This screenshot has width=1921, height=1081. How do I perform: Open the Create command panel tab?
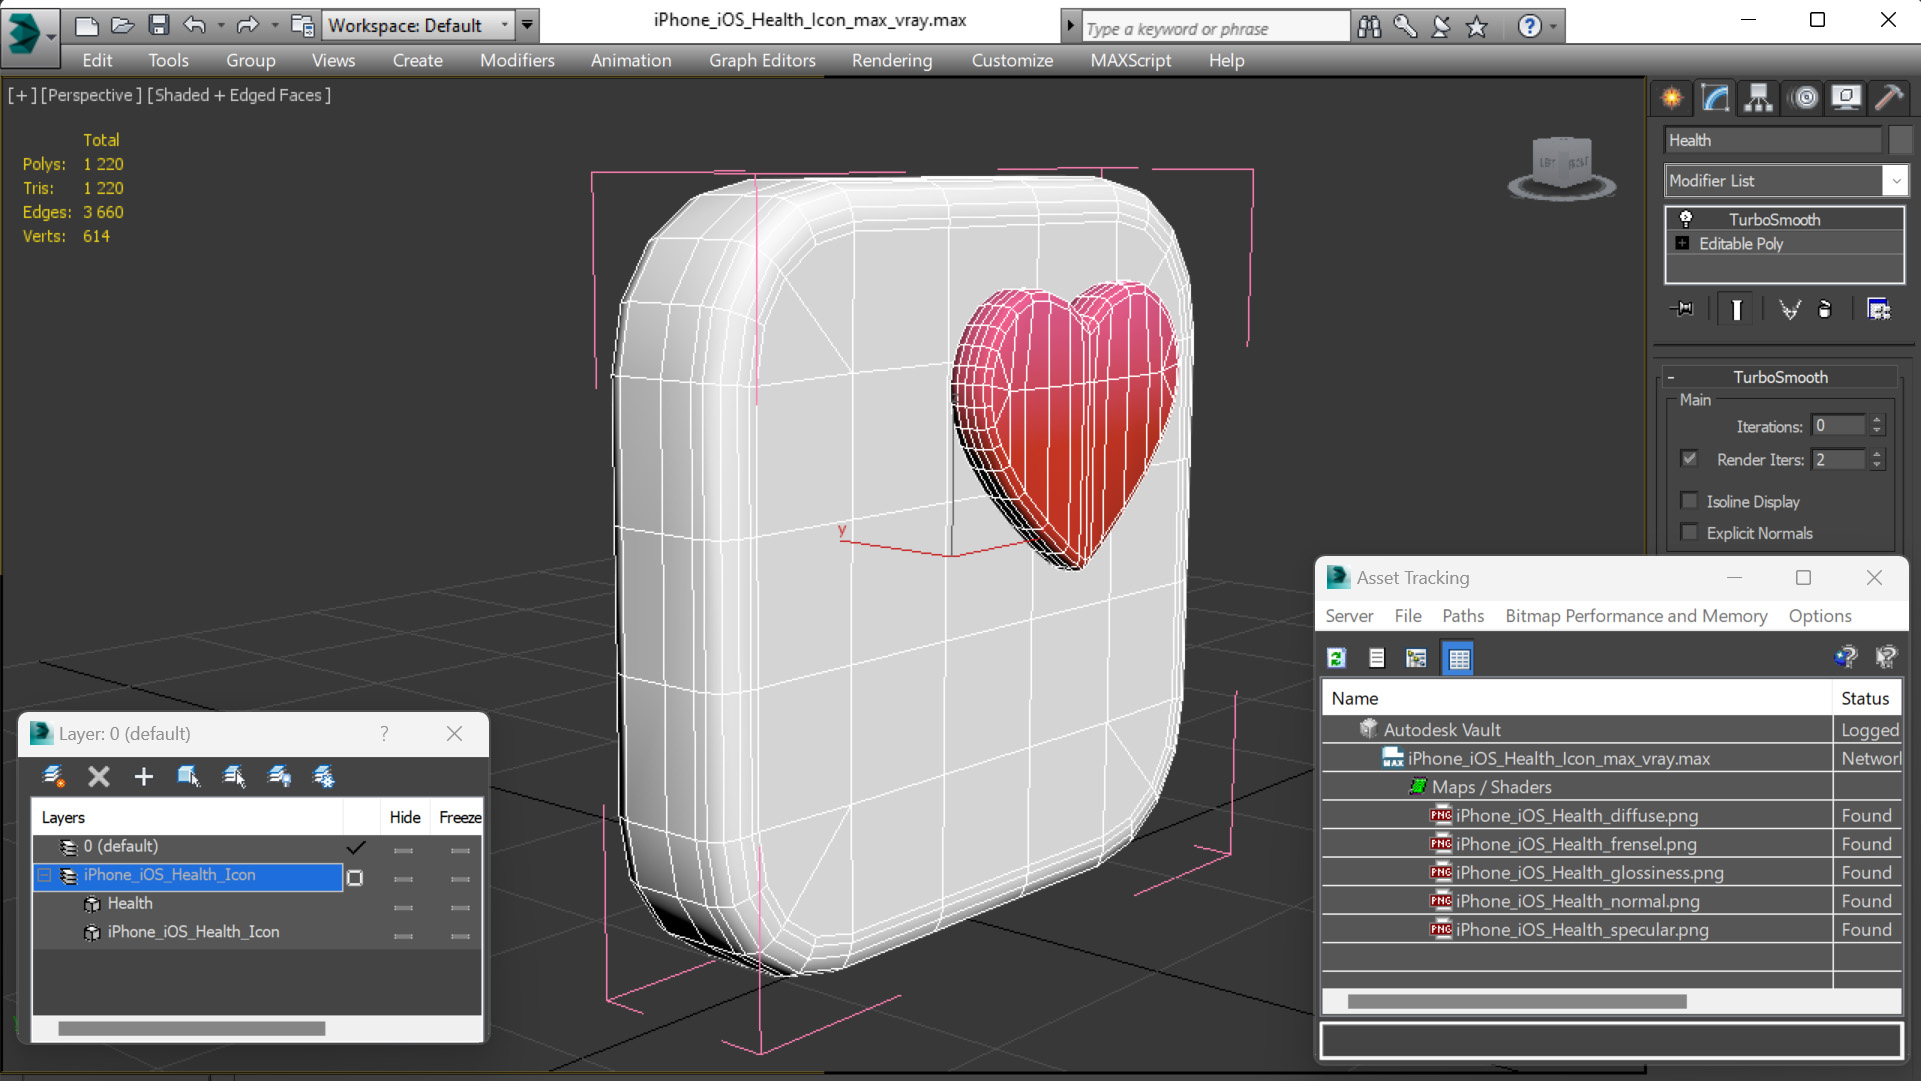1672,98
